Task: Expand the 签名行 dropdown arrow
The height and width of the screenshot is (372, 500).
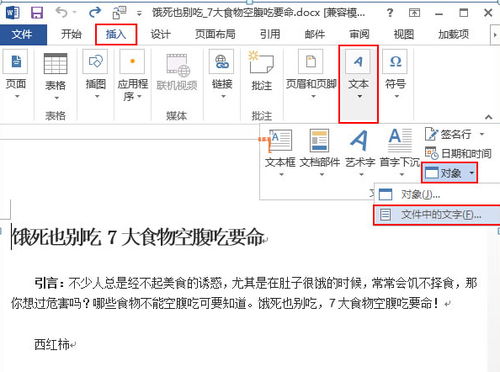Action: pyautogui.click(x=482, y=134)
